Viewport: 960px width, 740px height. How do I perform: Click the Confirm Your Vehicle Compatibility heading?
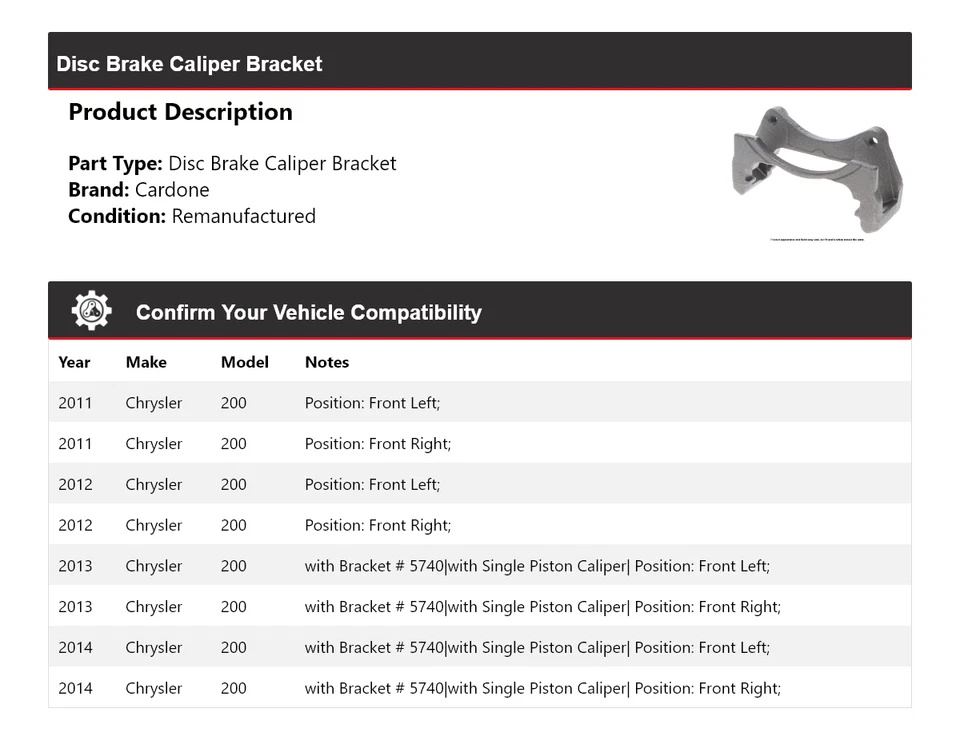[x=308, y=312]
